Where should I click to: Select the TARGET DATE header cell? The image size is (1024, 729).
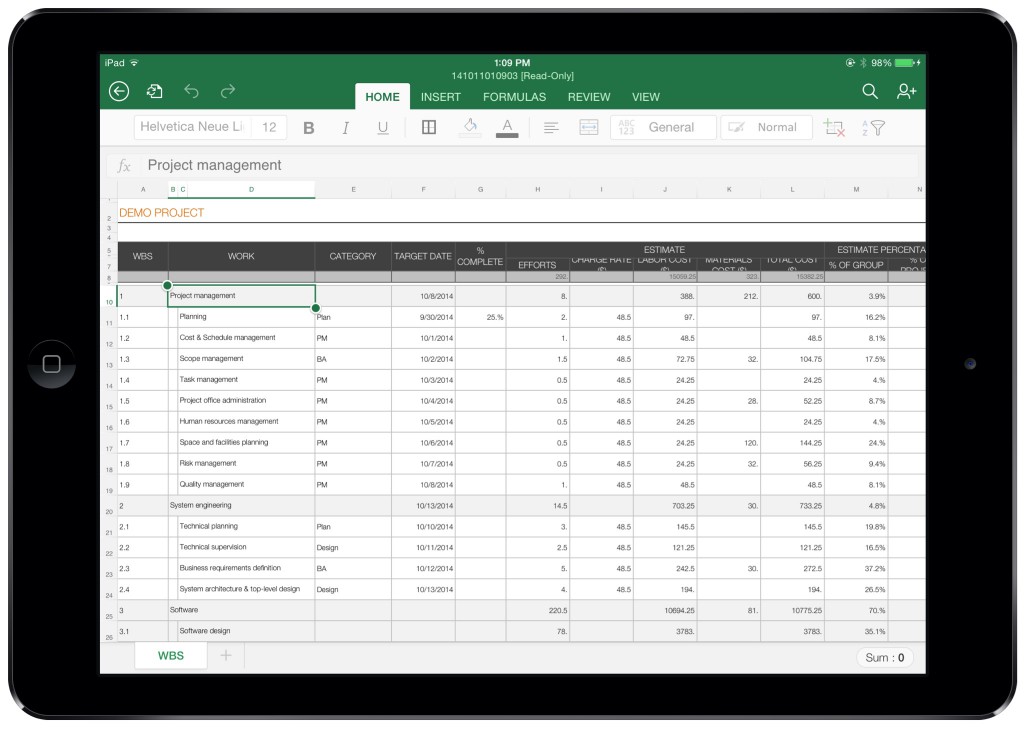(423, 256)
